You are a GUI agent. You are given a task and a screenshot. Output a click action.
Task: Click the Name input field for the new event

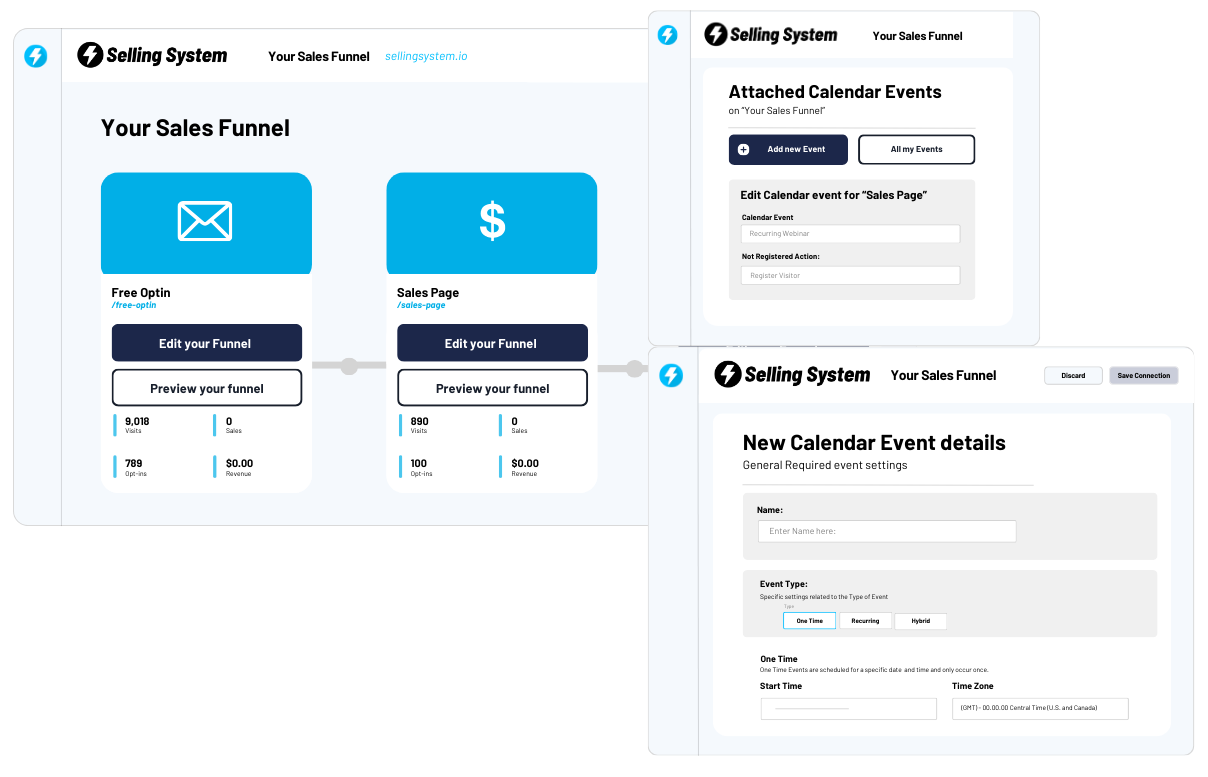886,531
